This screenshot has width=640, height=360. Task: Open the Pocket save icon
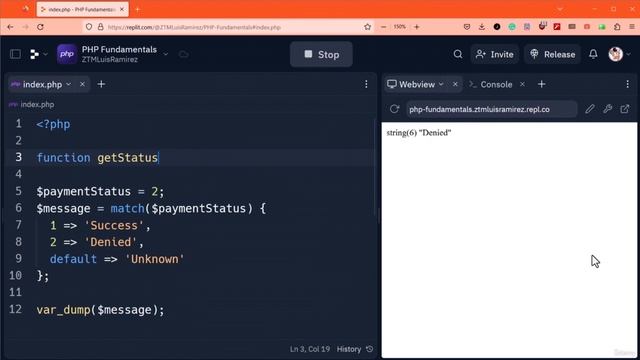click(467, 27)
